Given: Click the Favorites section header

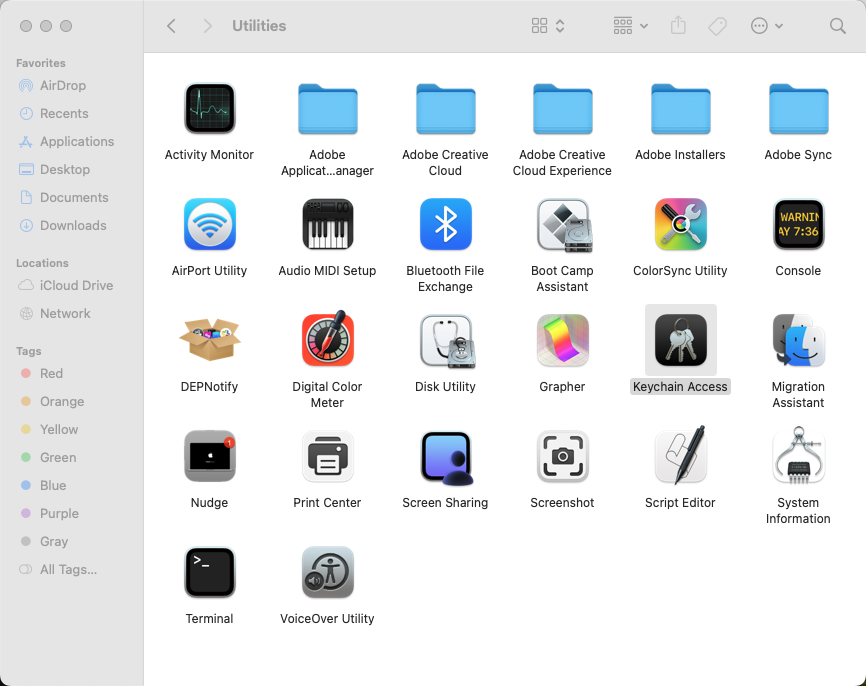Looking at the screenshot, I should click(x=41, y=63).
